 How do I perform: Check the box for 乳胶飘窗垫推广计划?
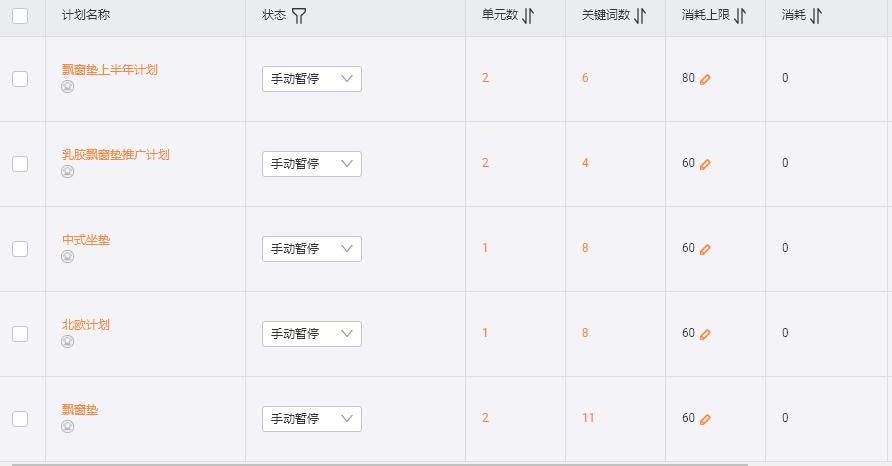pos(20,164)
